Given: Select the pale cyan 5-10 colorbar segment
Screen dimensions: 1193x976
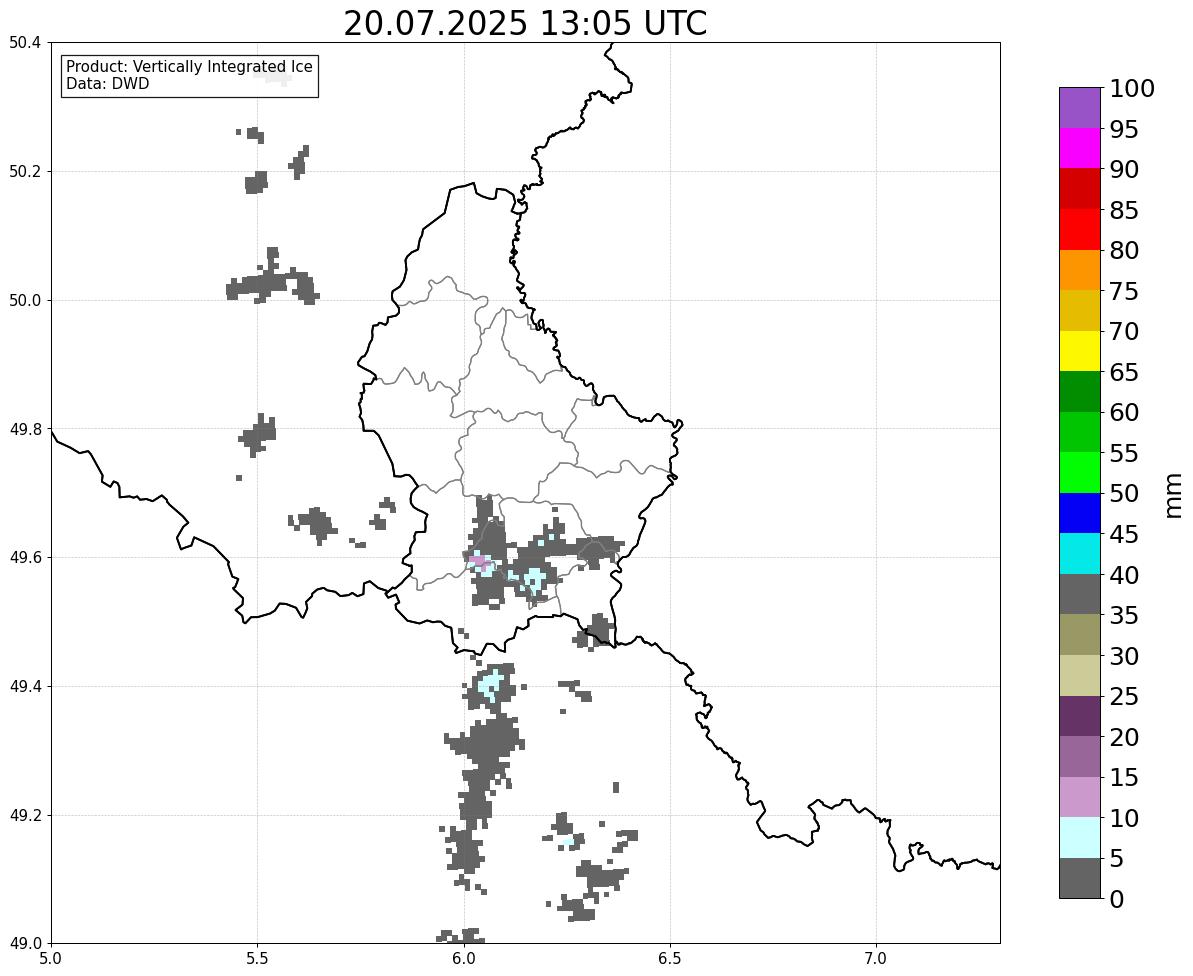Looking at the screenshot, I should 1080,838.
